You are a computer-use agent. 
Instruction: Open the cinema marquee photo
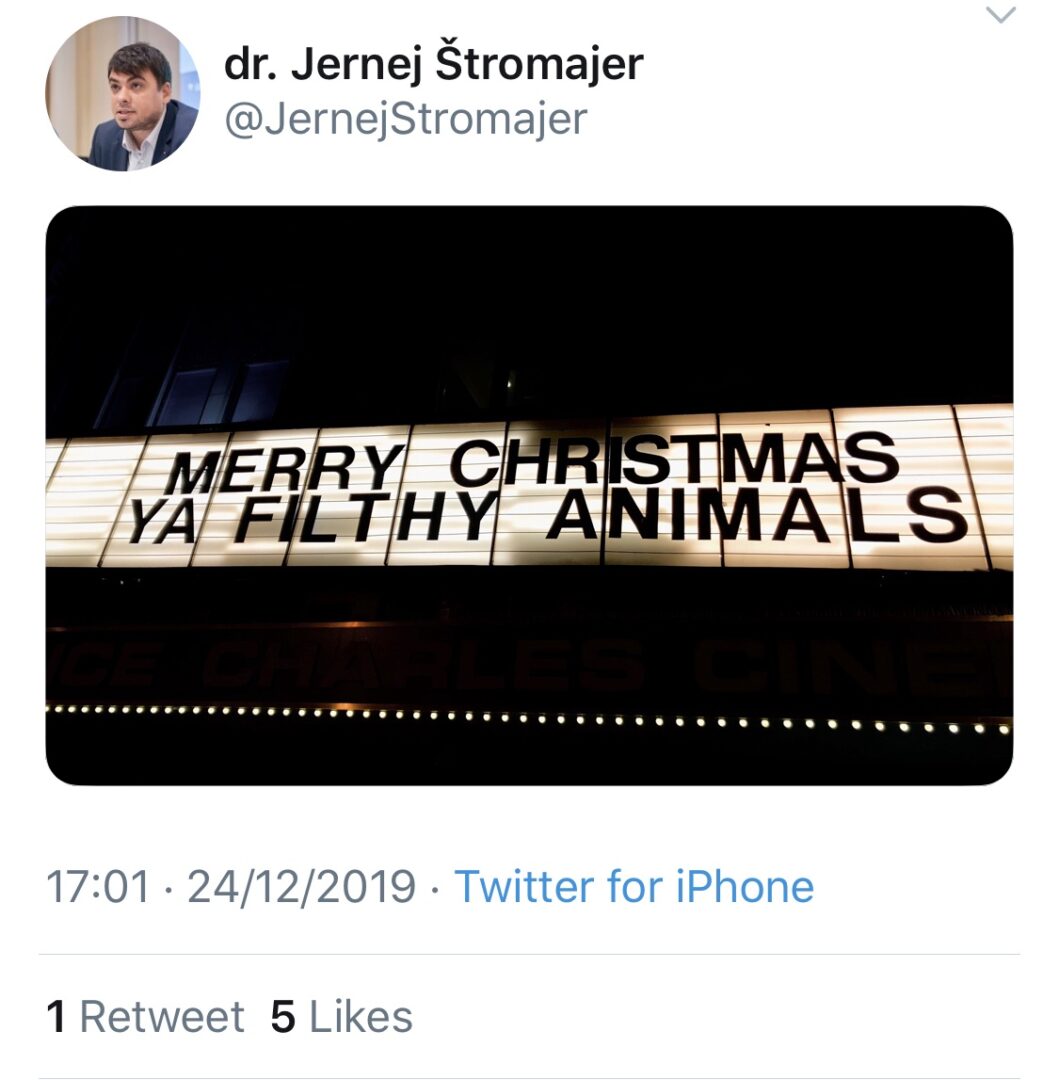click(529, 495)
